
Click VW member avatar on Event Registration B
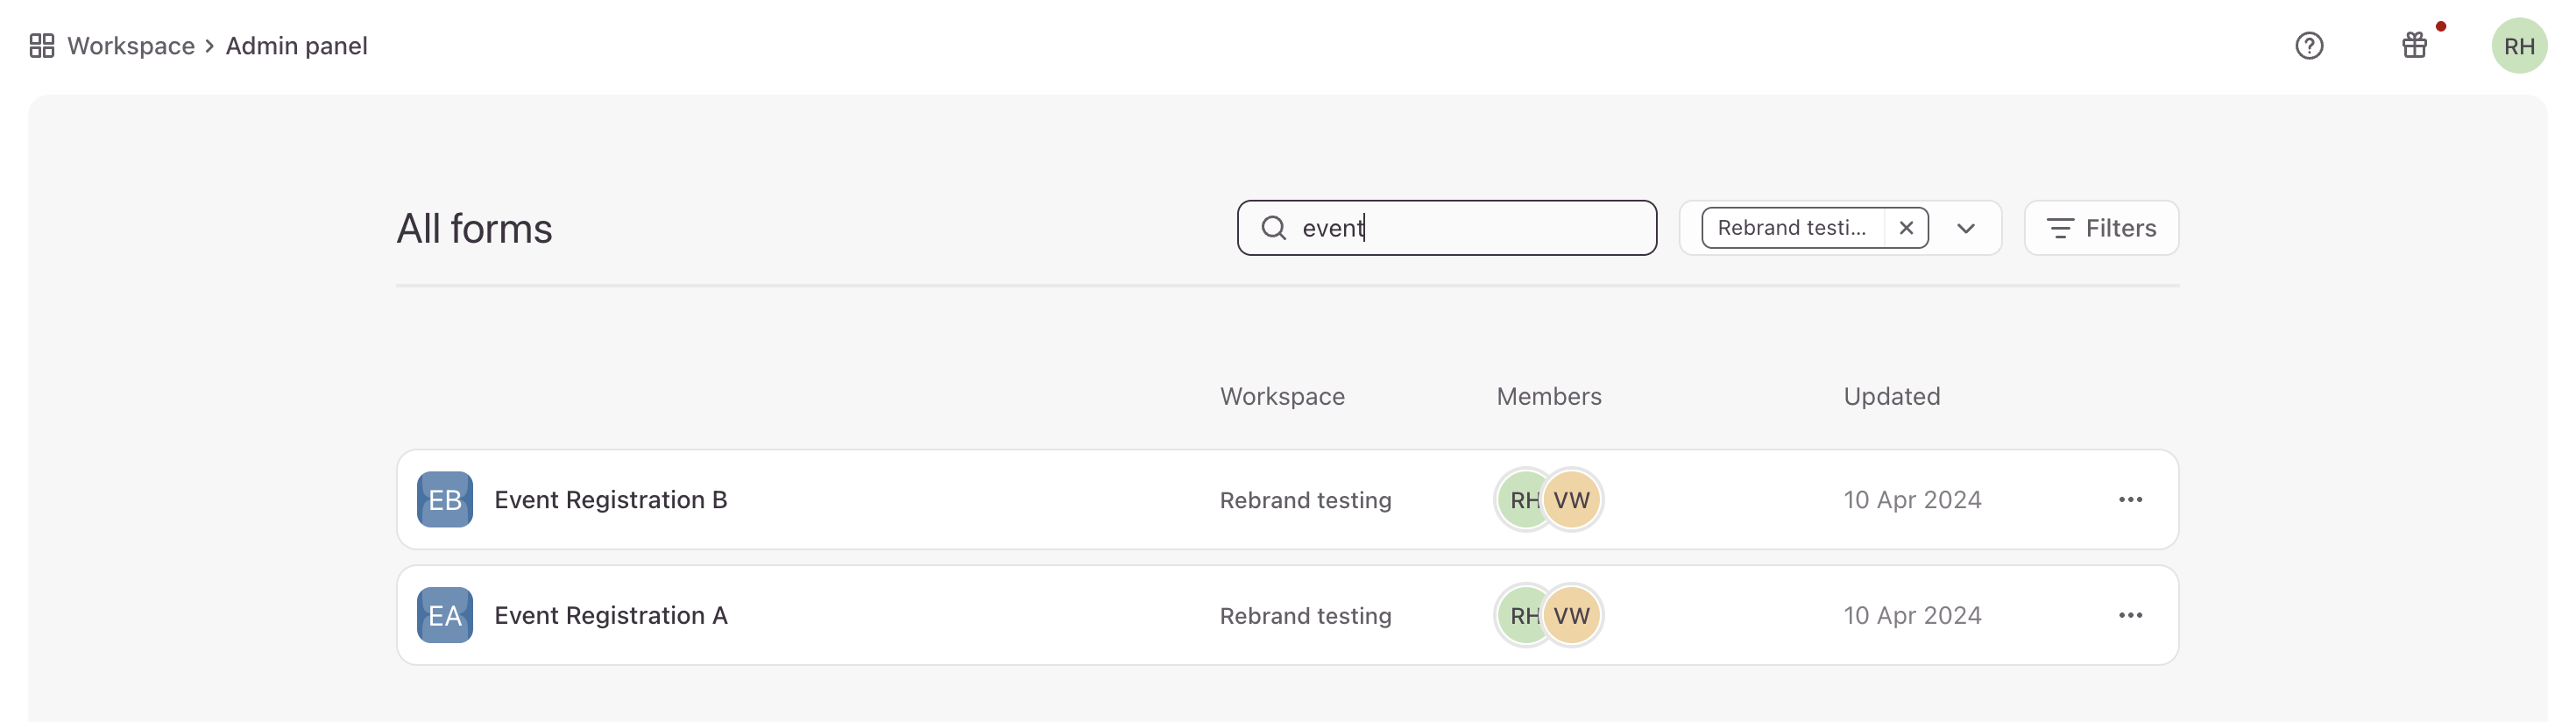[x=1572, y=499]
